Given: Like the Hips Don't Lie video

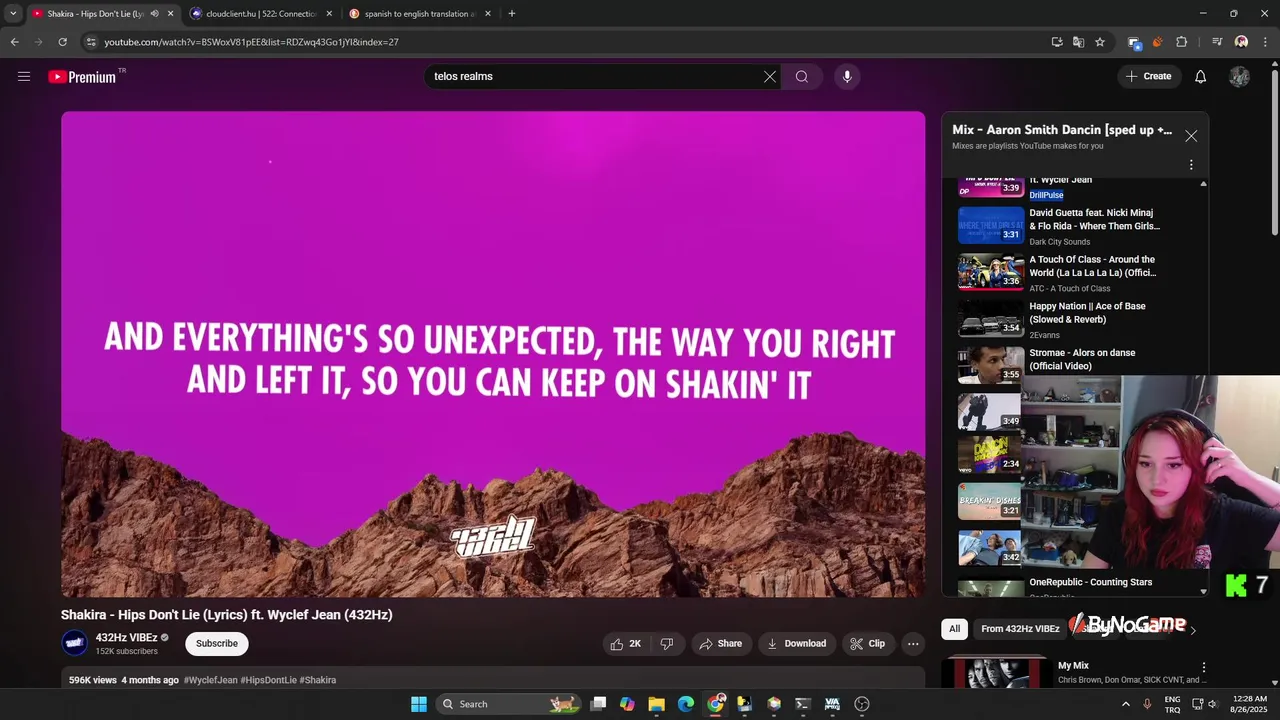Looking at the screenshot, I should point(626,644).
